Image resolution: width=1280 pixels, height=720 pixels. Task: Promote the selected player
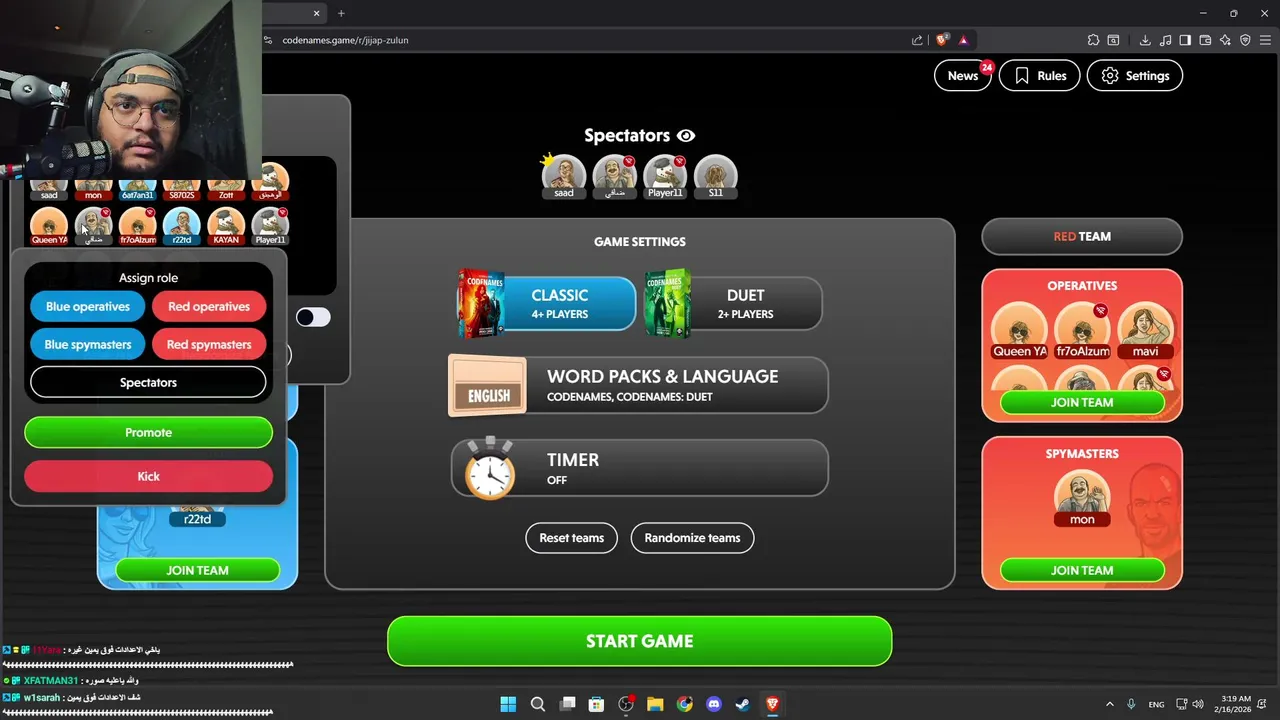[148, 433]
